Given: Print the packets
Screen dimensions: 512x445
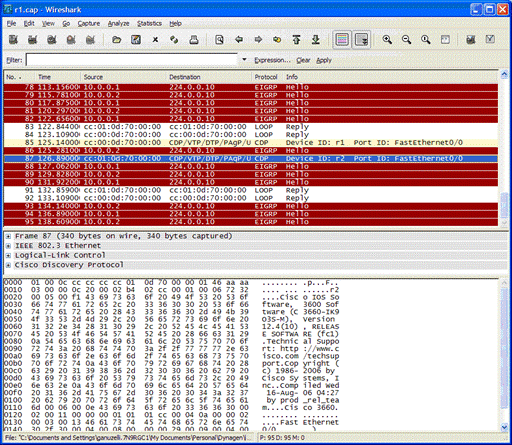Looking at the screenshot, I should tap(194, 40).
